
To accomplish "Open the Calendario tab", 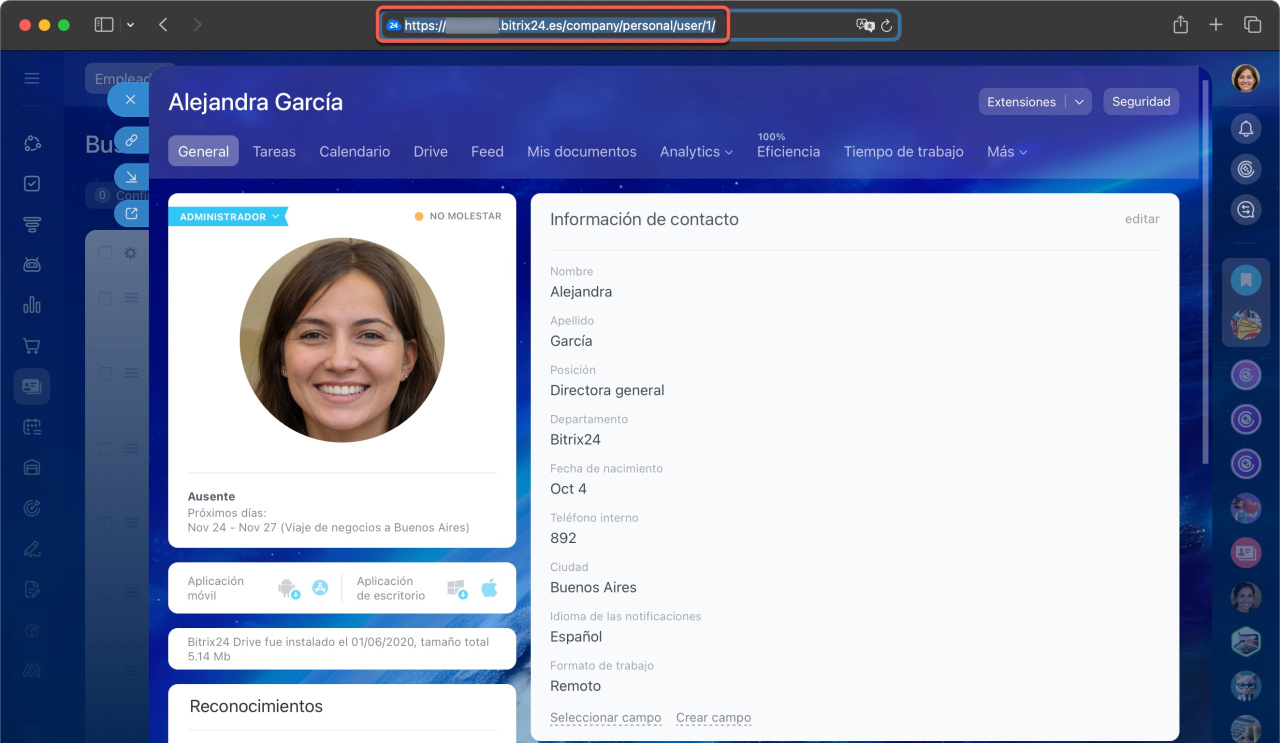I will (x=354, y=152).
